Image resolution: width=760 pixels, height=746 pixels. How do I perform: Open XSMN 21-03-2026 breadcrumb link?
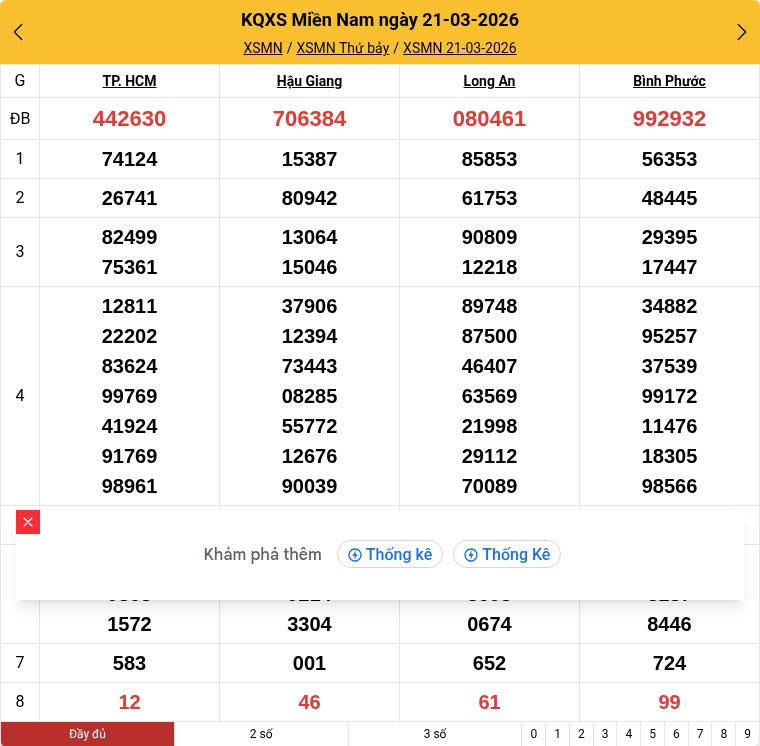click(459, 48)
